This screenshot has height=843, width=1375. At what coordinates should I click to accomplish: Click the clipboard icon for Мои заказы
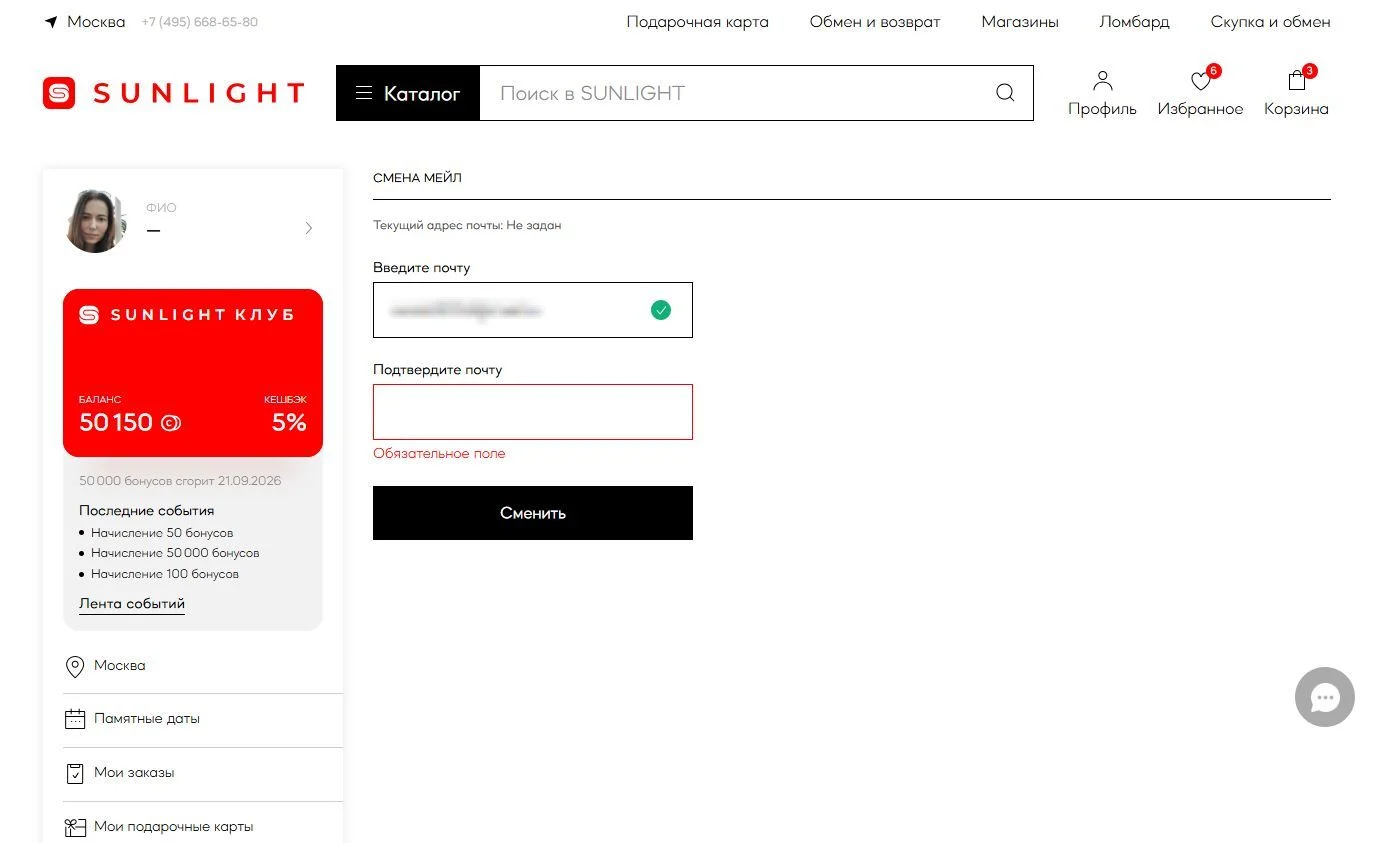point(74,773)
